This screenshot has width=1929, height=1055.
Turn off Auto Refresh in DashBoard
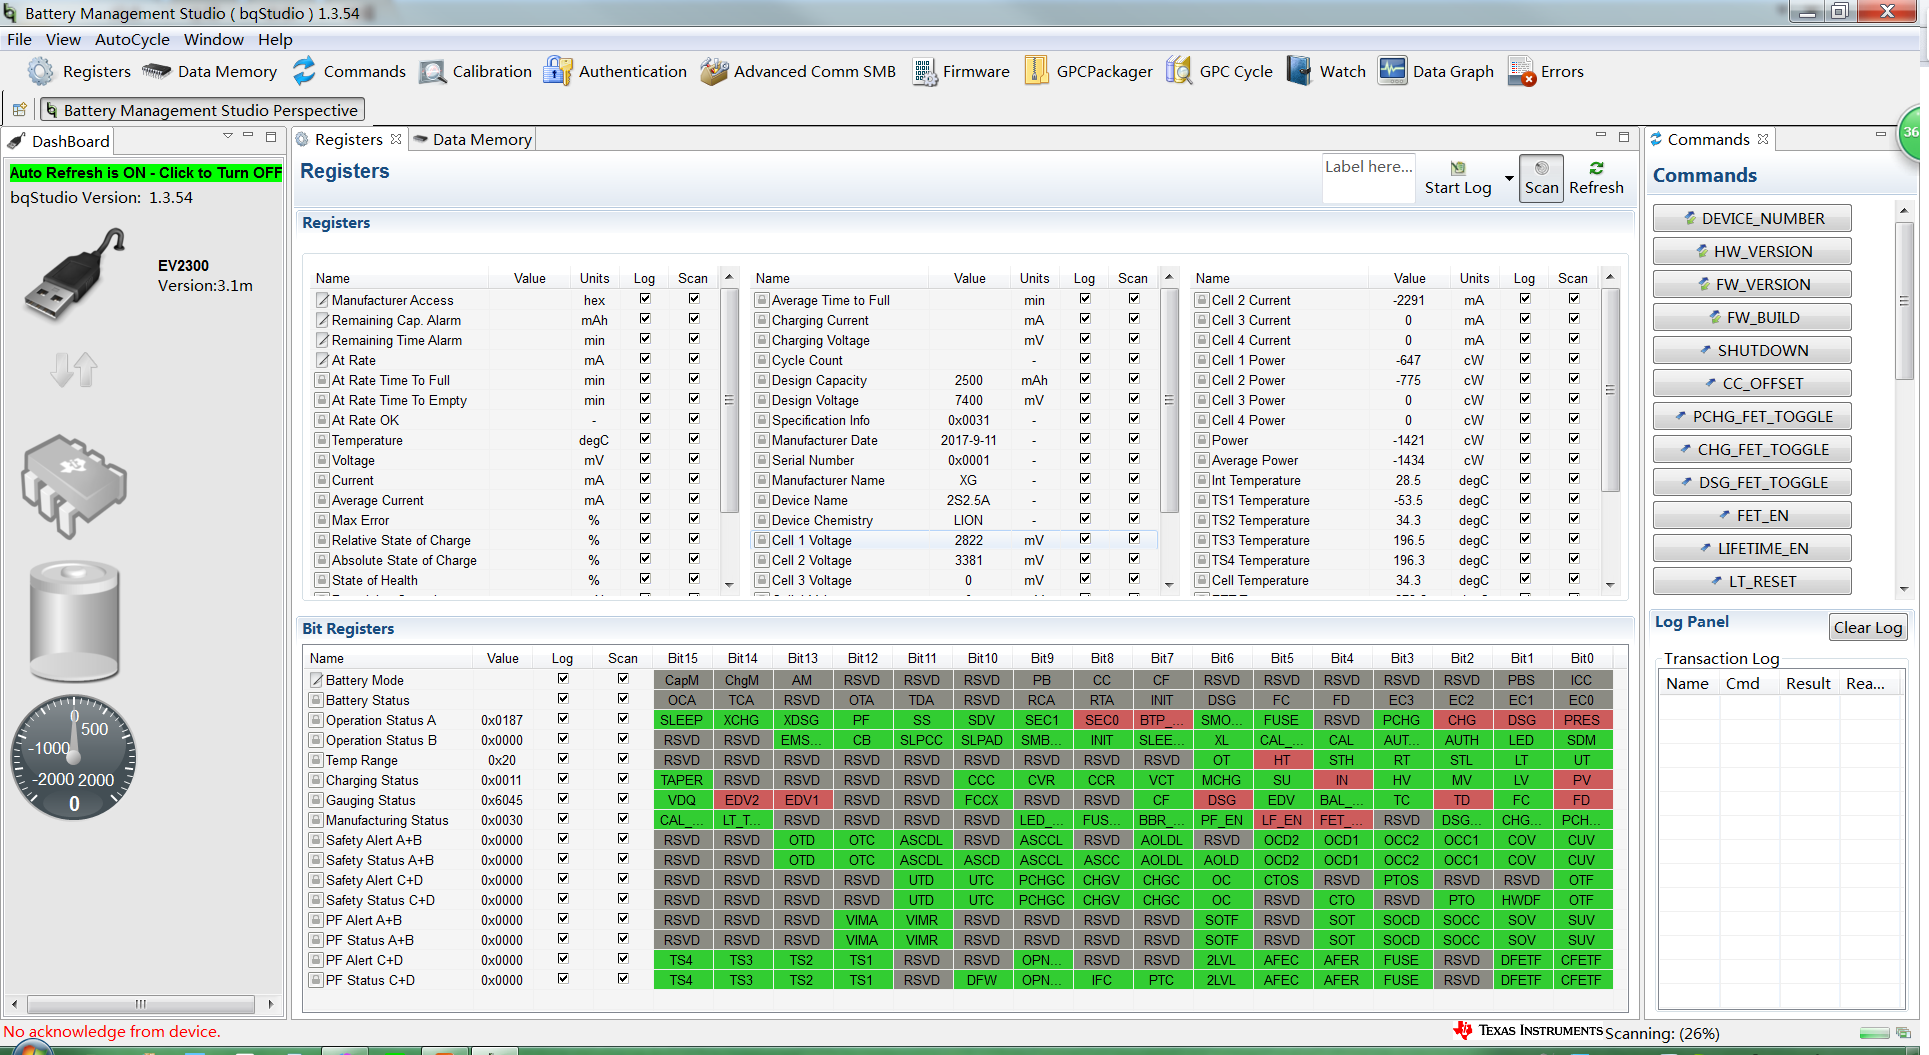(146, 173)
